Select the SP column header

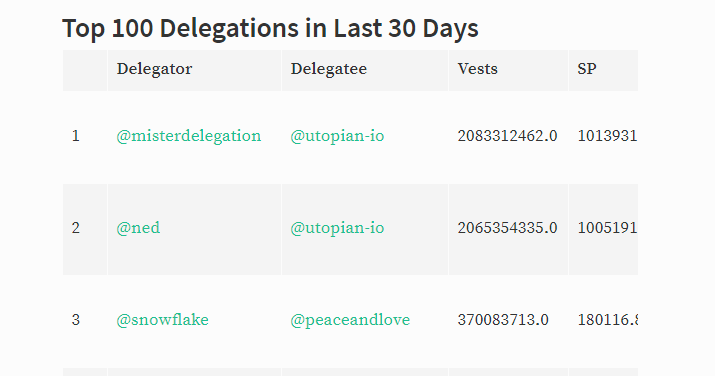[x=587, y=69]
